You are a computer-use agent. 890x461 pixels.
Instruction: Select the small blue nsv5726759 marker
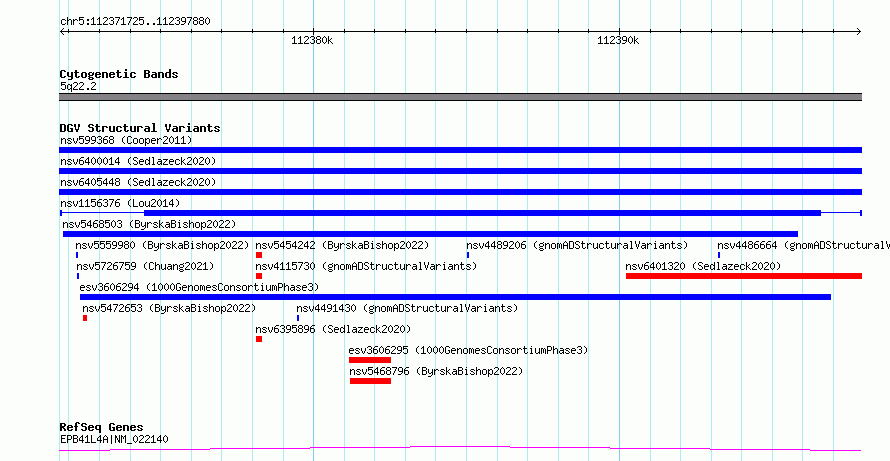tap(78, 276)
